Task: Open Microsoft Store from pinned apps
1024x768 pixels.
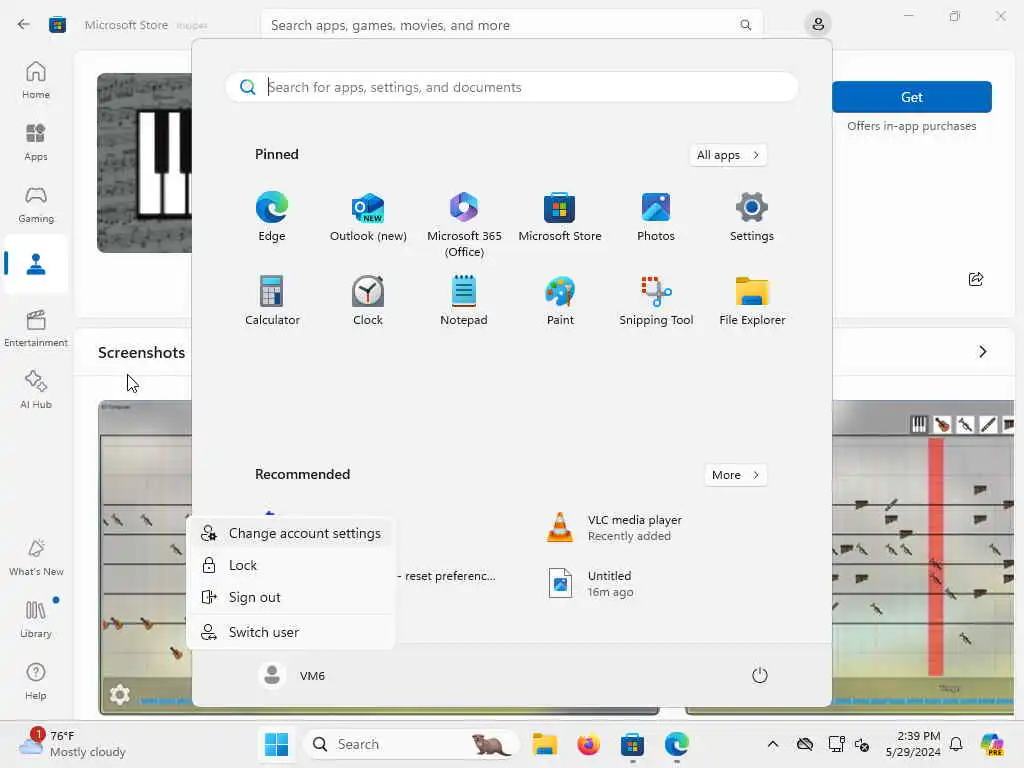Action: (560, 217)
